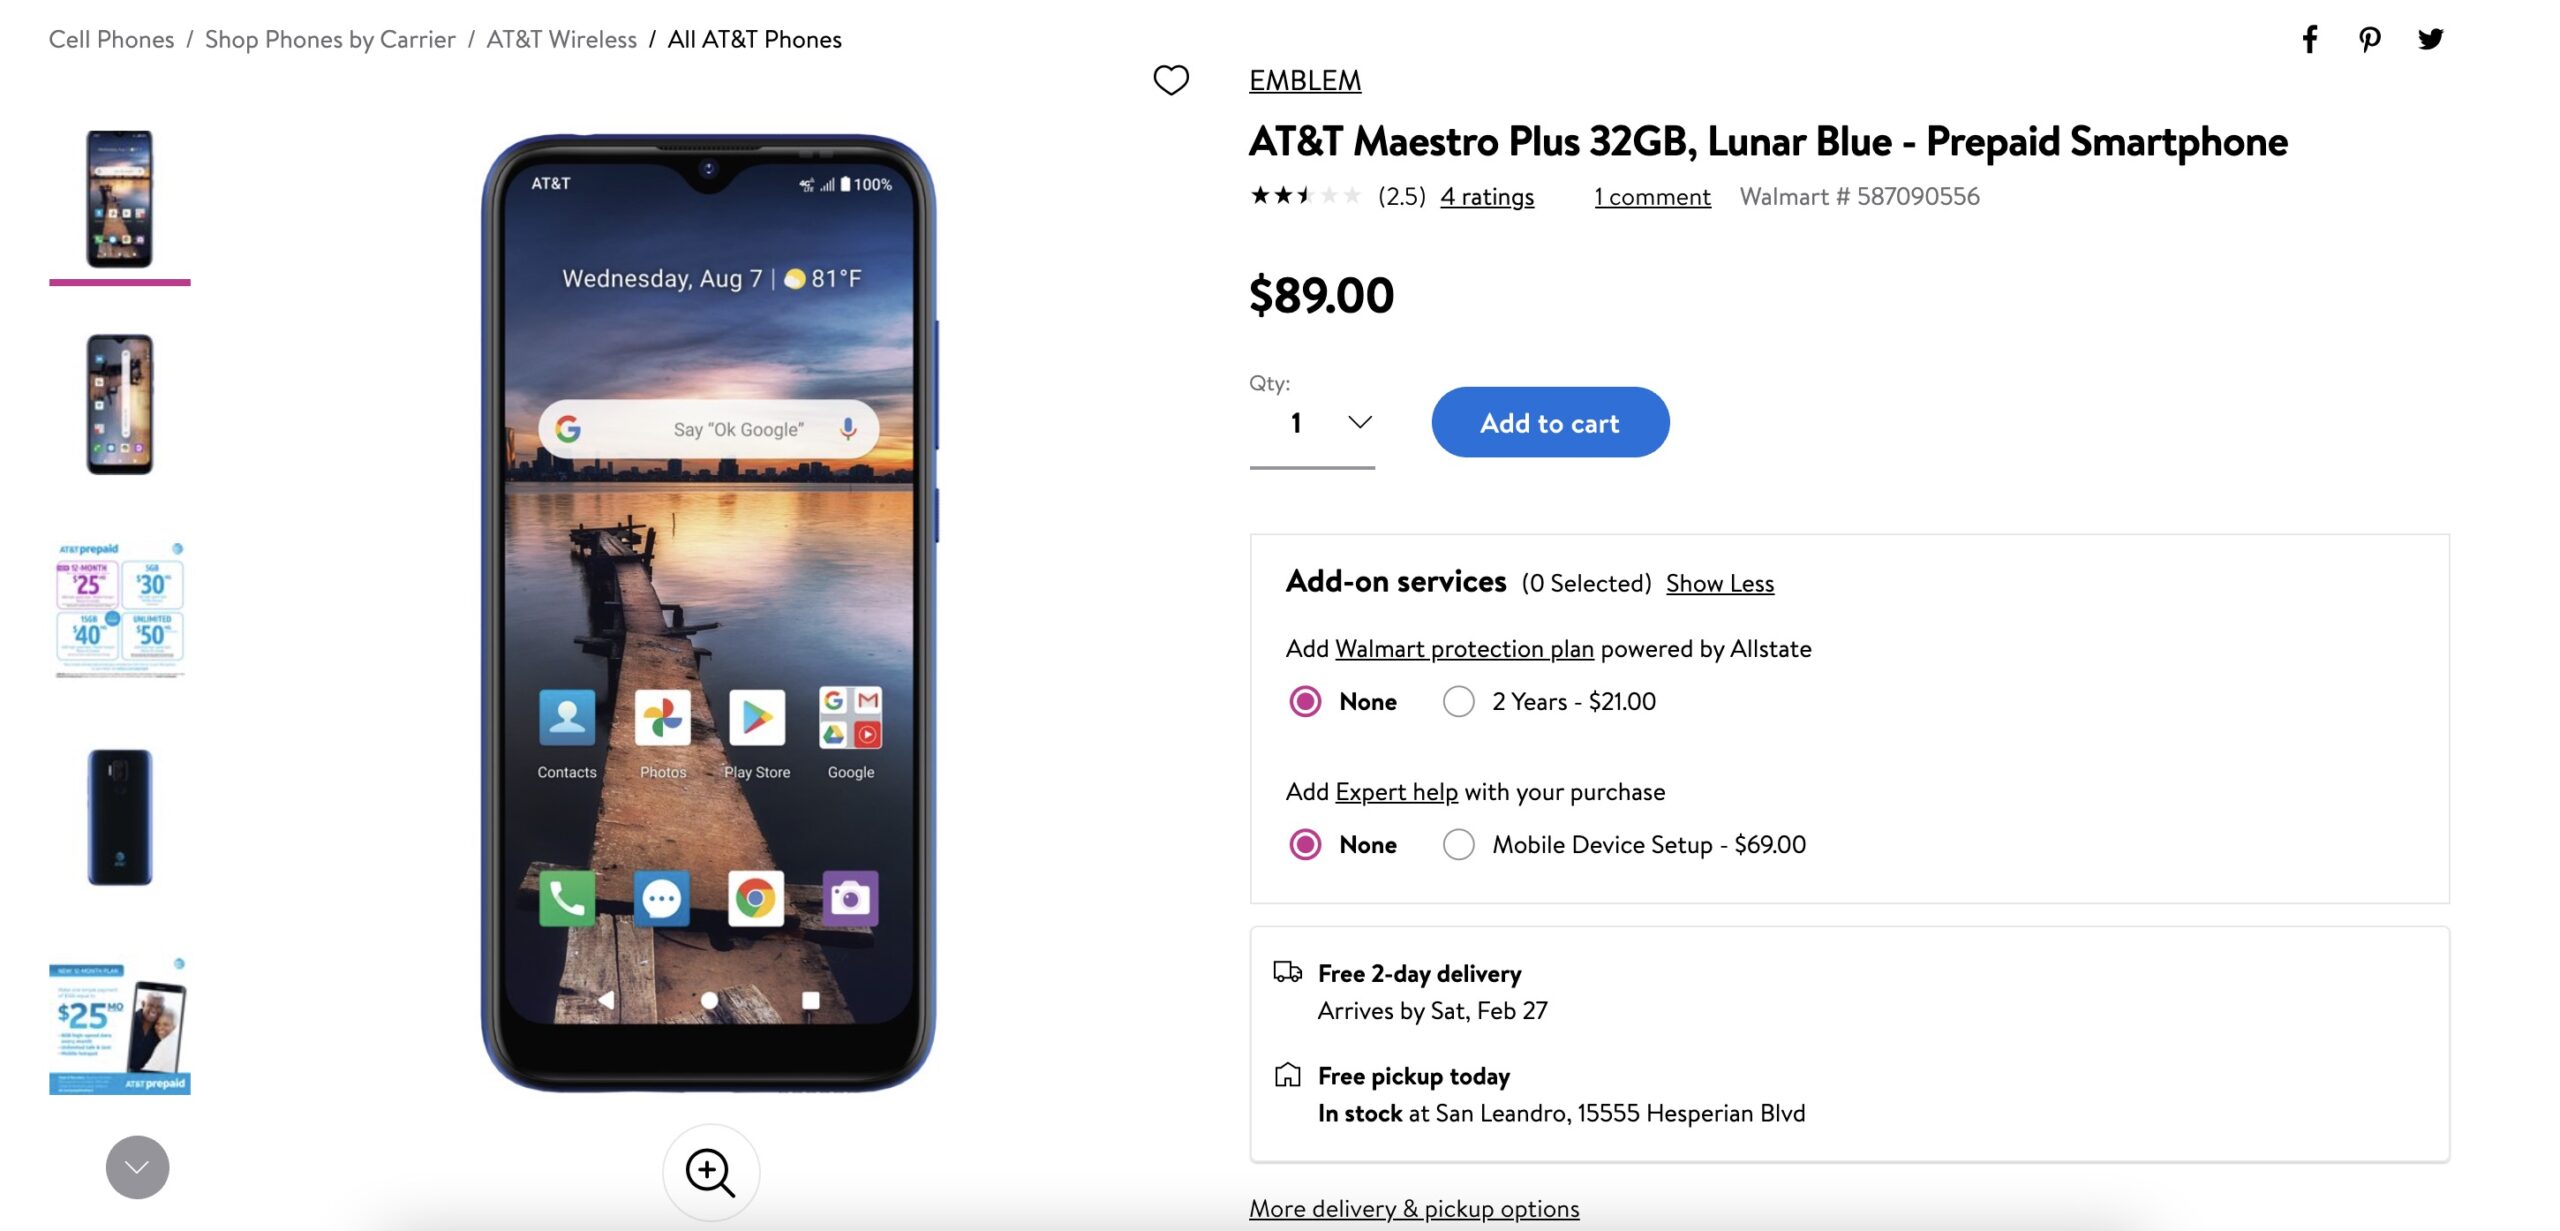Select Mobile Device Setup $69.00 option
The width and height of the screenshot is (2560, 1231).
1459,845
